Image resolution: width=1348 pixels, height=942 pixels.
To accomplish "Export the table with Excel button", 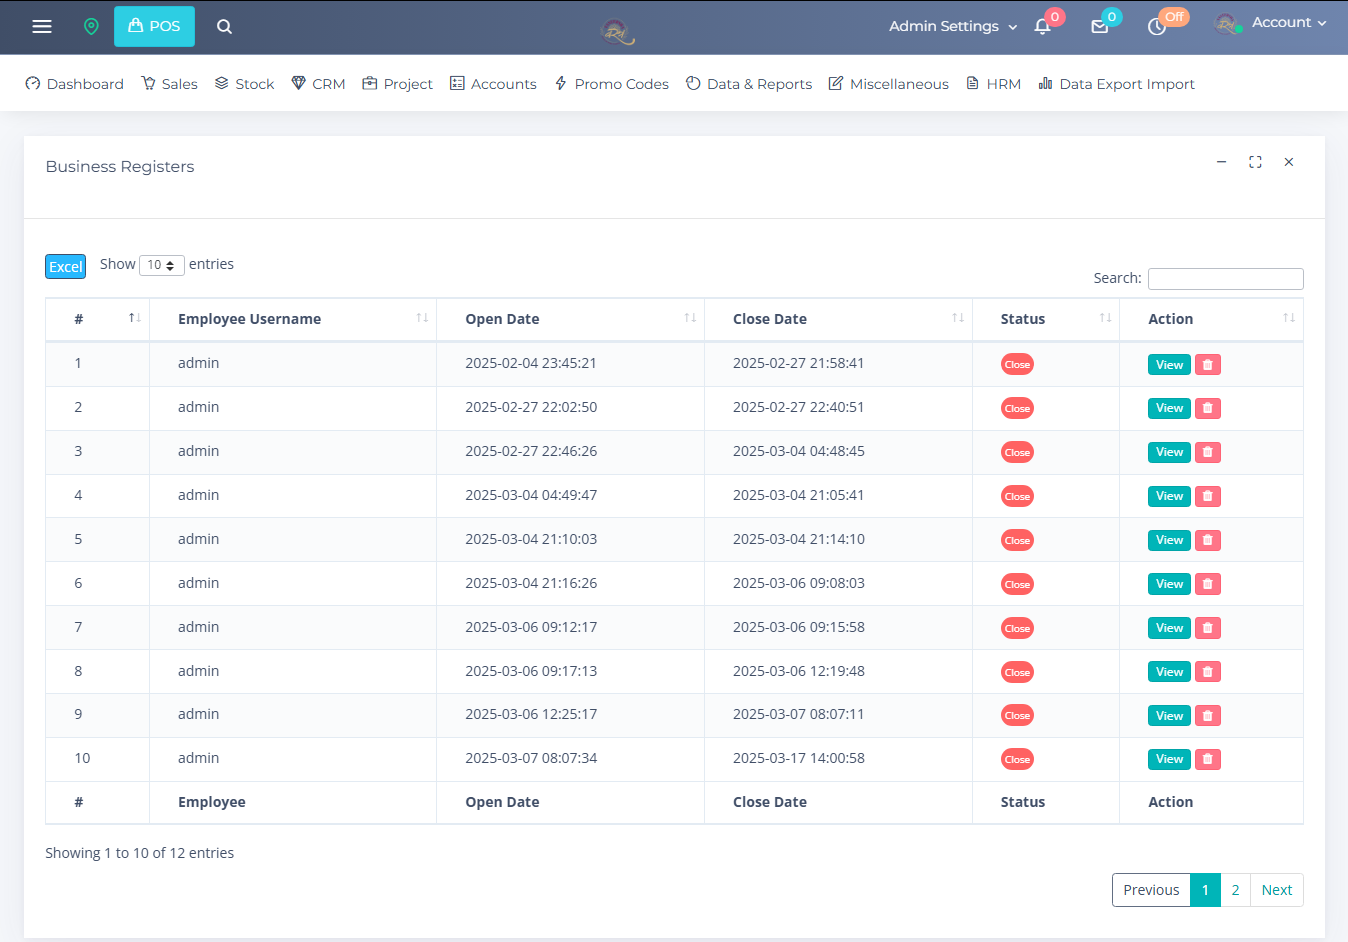I will click(x=66, y=266).
